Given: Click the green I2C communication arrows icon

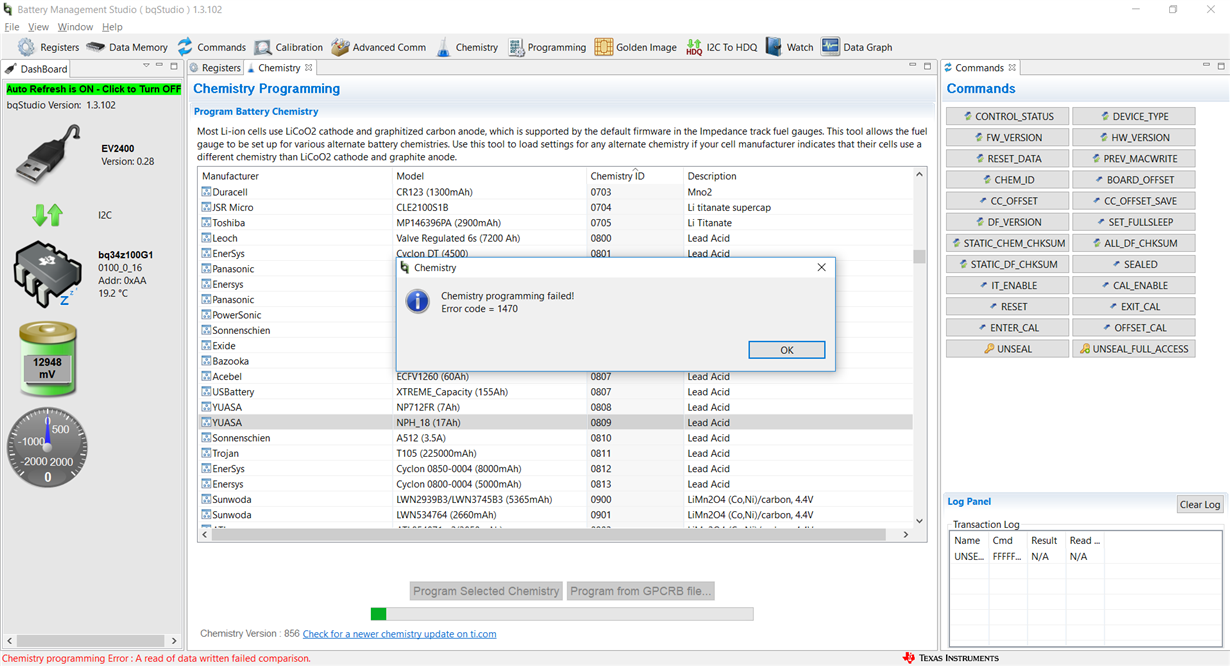Looking at the screenshot, I should tap(47, 214).
